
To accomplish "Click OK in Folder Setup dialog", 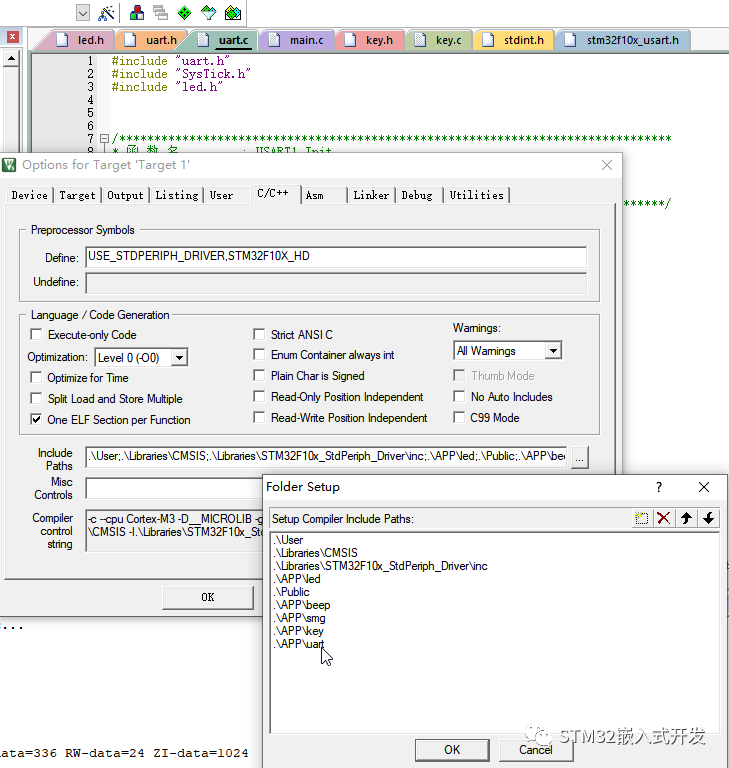I will pyautogui.click(x=452, y=750).
